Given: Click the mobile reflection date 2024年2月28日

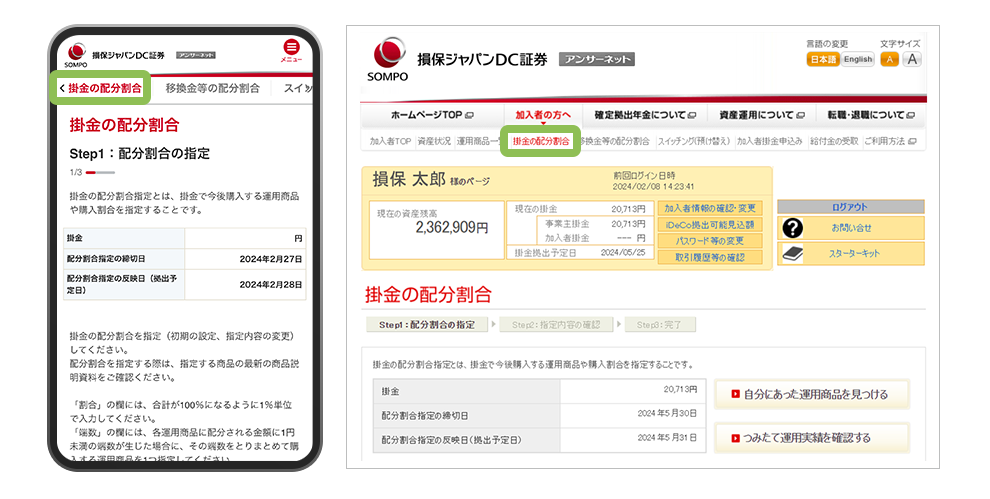Looking at the screenshot, I should 270,285.
